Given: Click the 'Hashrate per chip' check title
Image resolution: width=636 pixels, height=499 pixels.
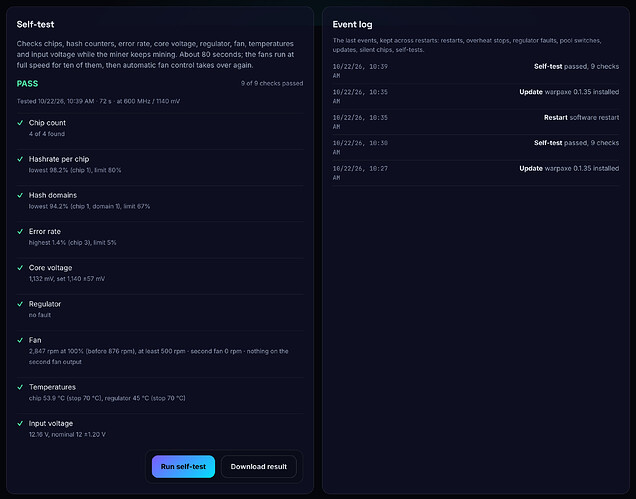Looking at the screenshot, I should [x=59, y=159].
